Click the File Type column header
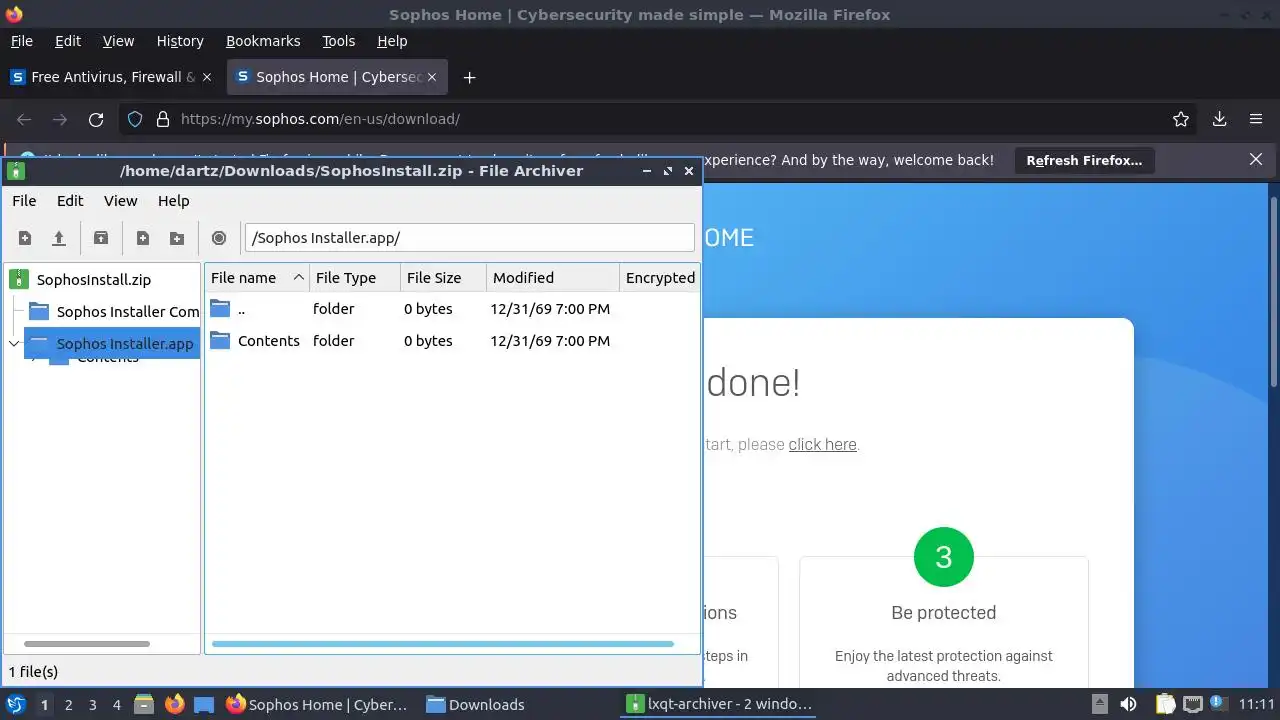The height and width of the screenshot is (720, 1280). (x=354, y=278)
